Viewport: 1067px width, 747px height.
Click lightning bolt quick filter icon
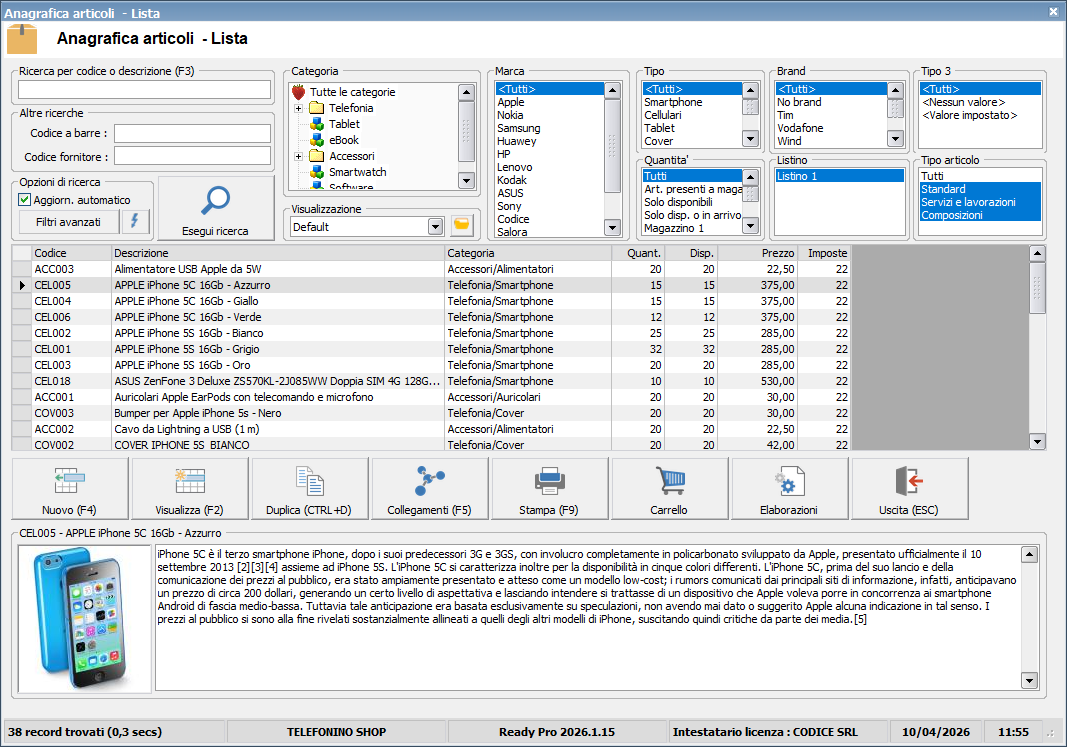136,222
